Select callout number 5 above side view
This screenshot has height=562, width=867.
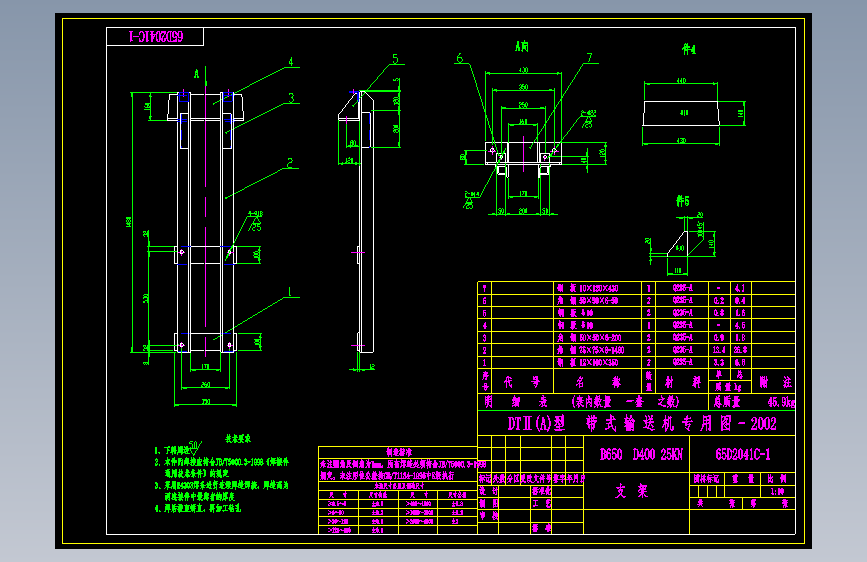(x=395, y=59)
